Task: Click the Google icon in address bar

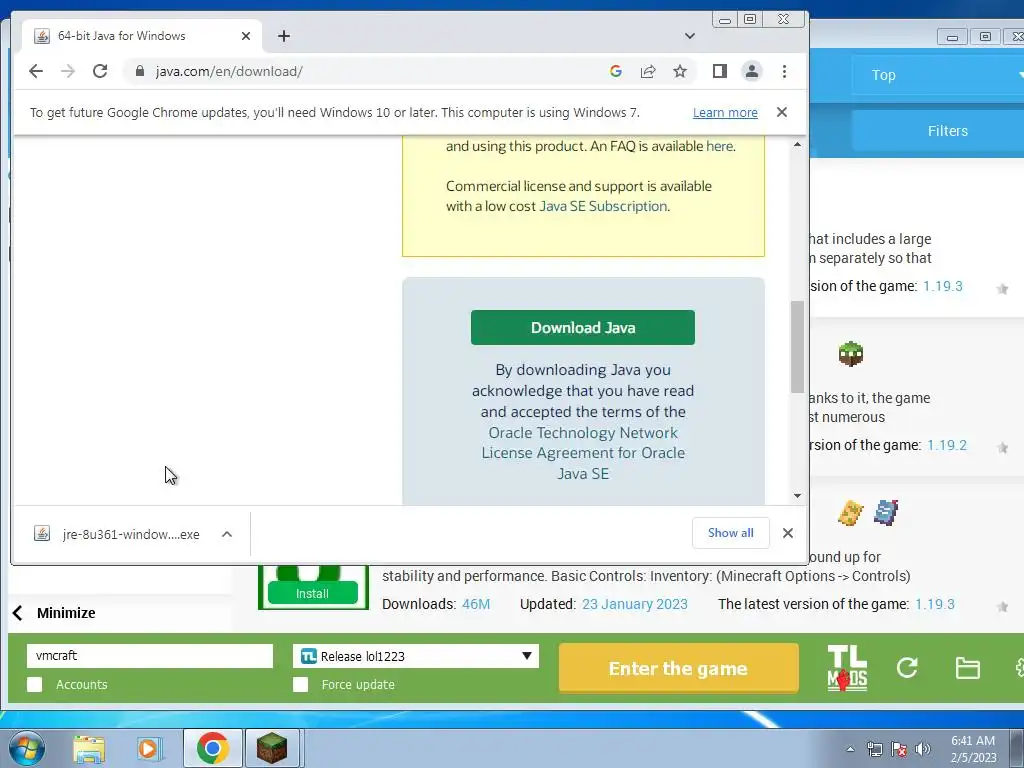Action: pyautogui.click(x=615, y=71)
